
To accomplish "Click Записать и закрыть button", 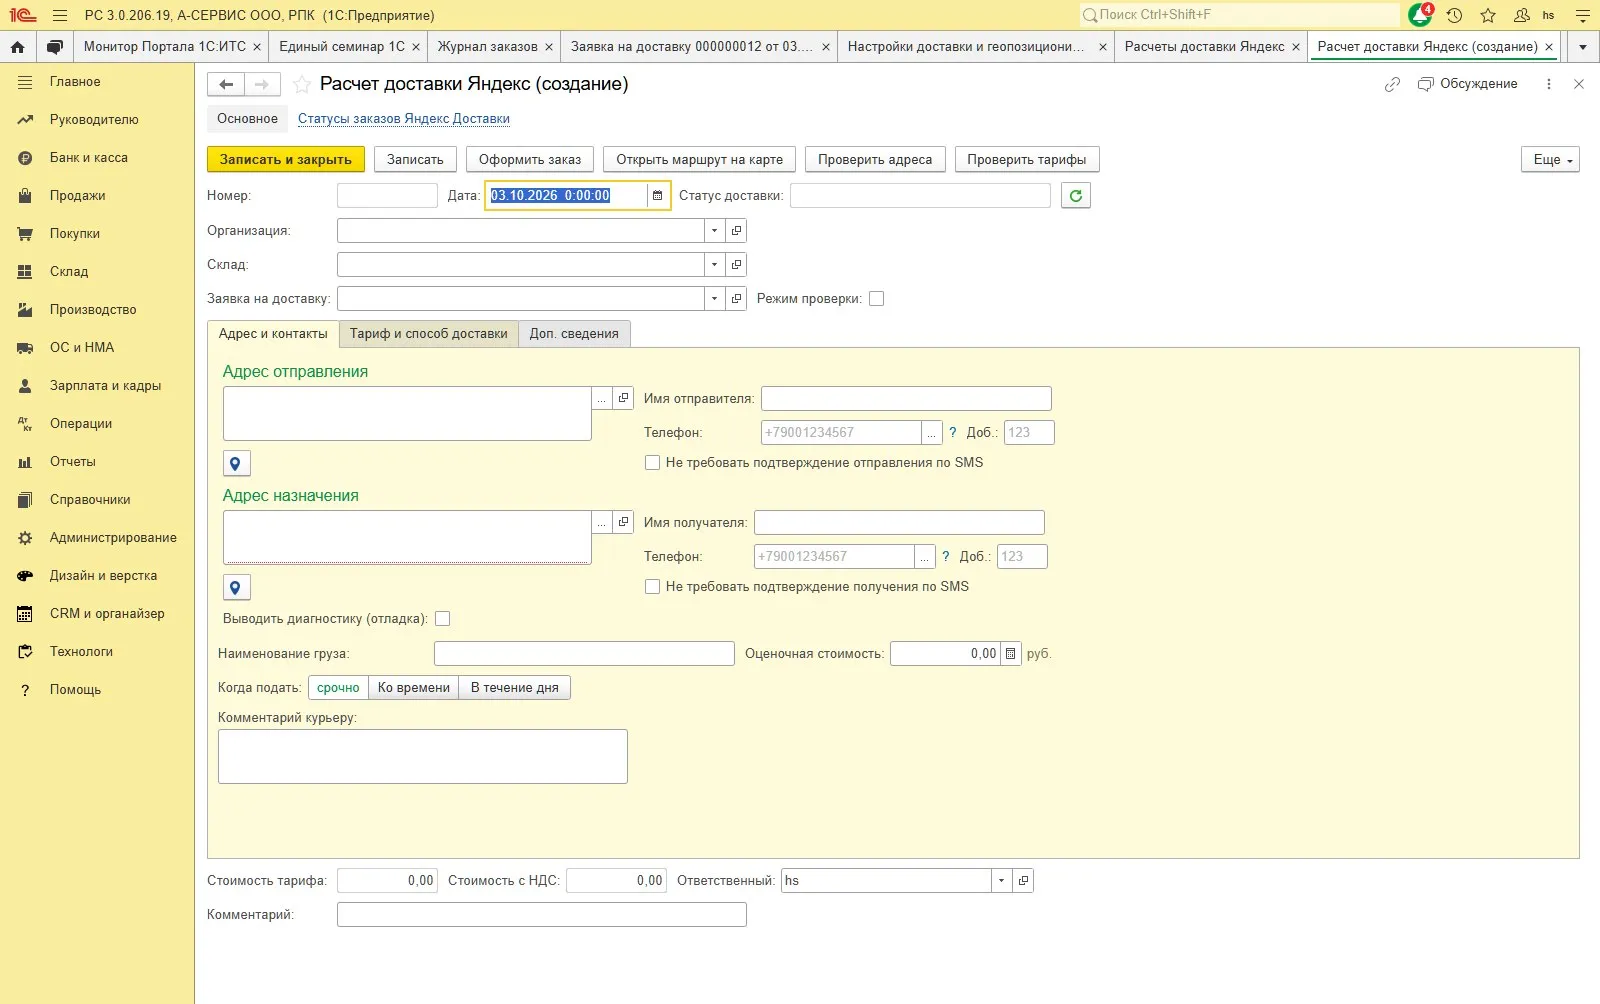I will click(x=286, y=159).
